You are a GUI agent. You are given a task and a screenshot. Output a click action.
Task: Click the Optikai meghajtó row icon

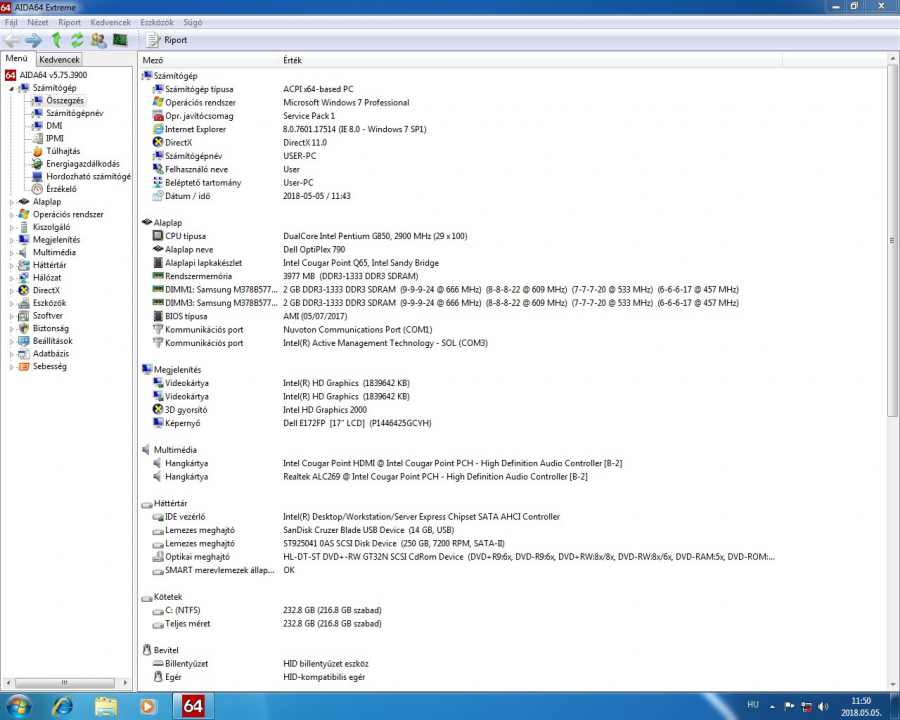click(158, 556)
